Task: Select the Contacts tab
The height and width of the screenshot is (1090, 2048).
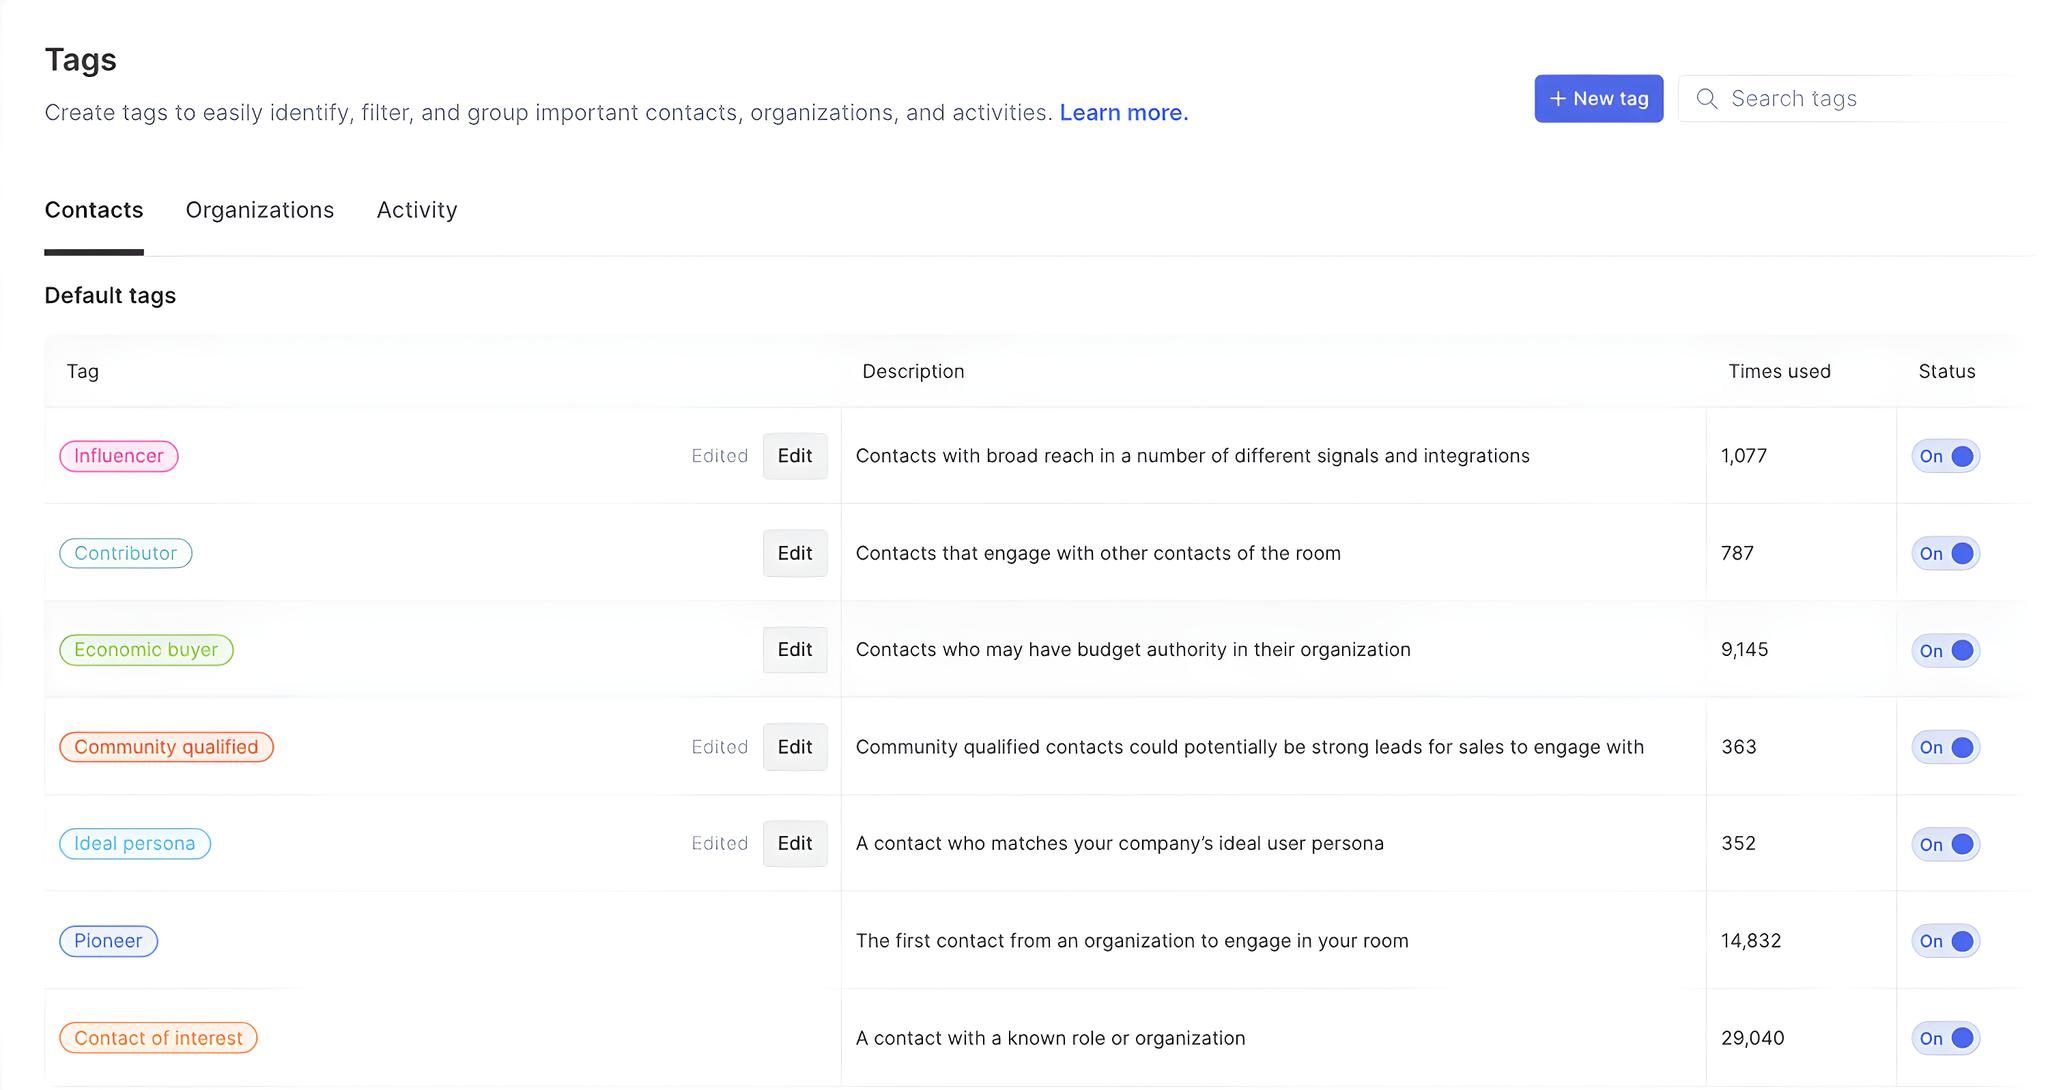Action: click(94, 210)
